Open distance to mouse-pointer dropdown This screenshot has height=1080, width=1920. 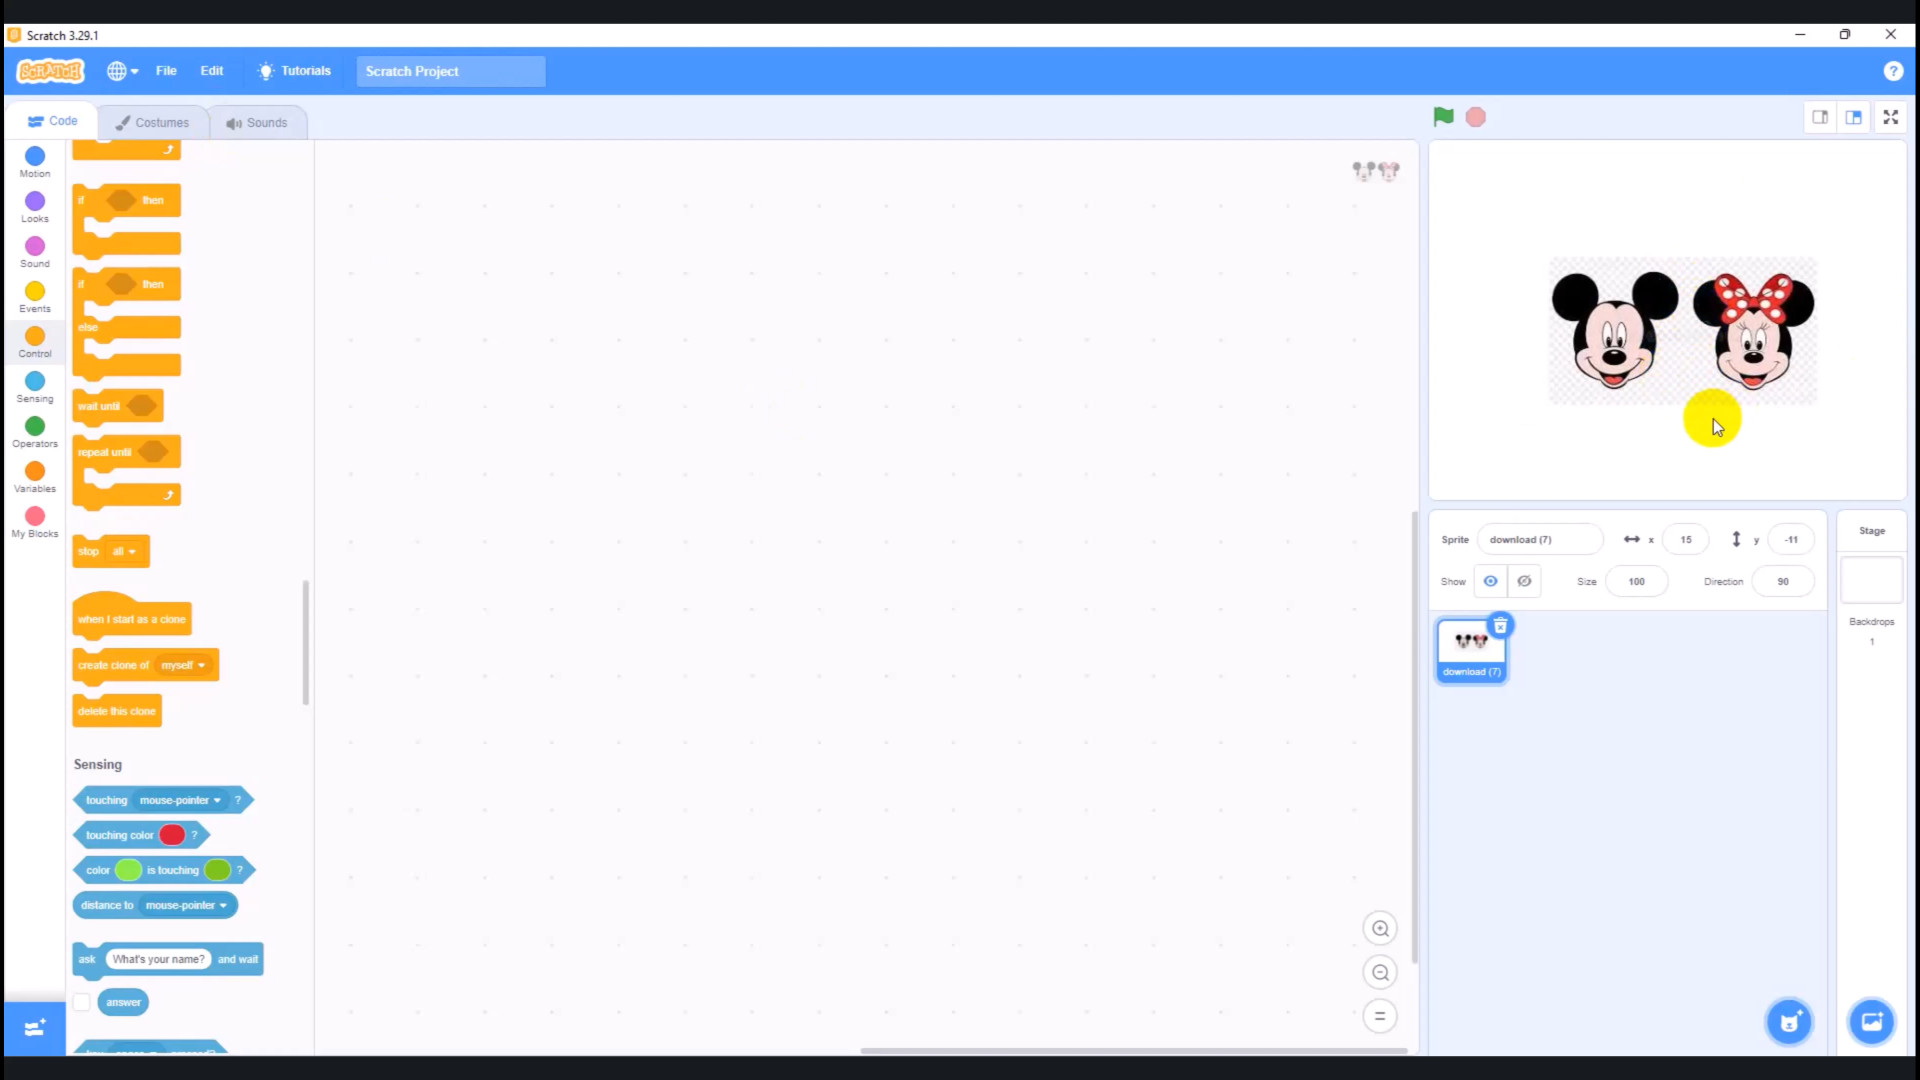coord(187,905)
